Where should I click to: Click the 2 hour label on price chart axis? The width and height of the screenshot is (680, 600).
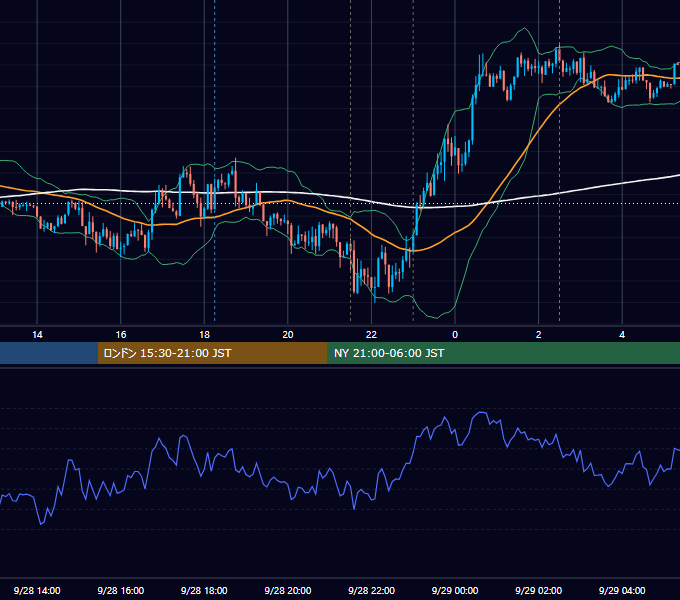click(x=539, y=335)
